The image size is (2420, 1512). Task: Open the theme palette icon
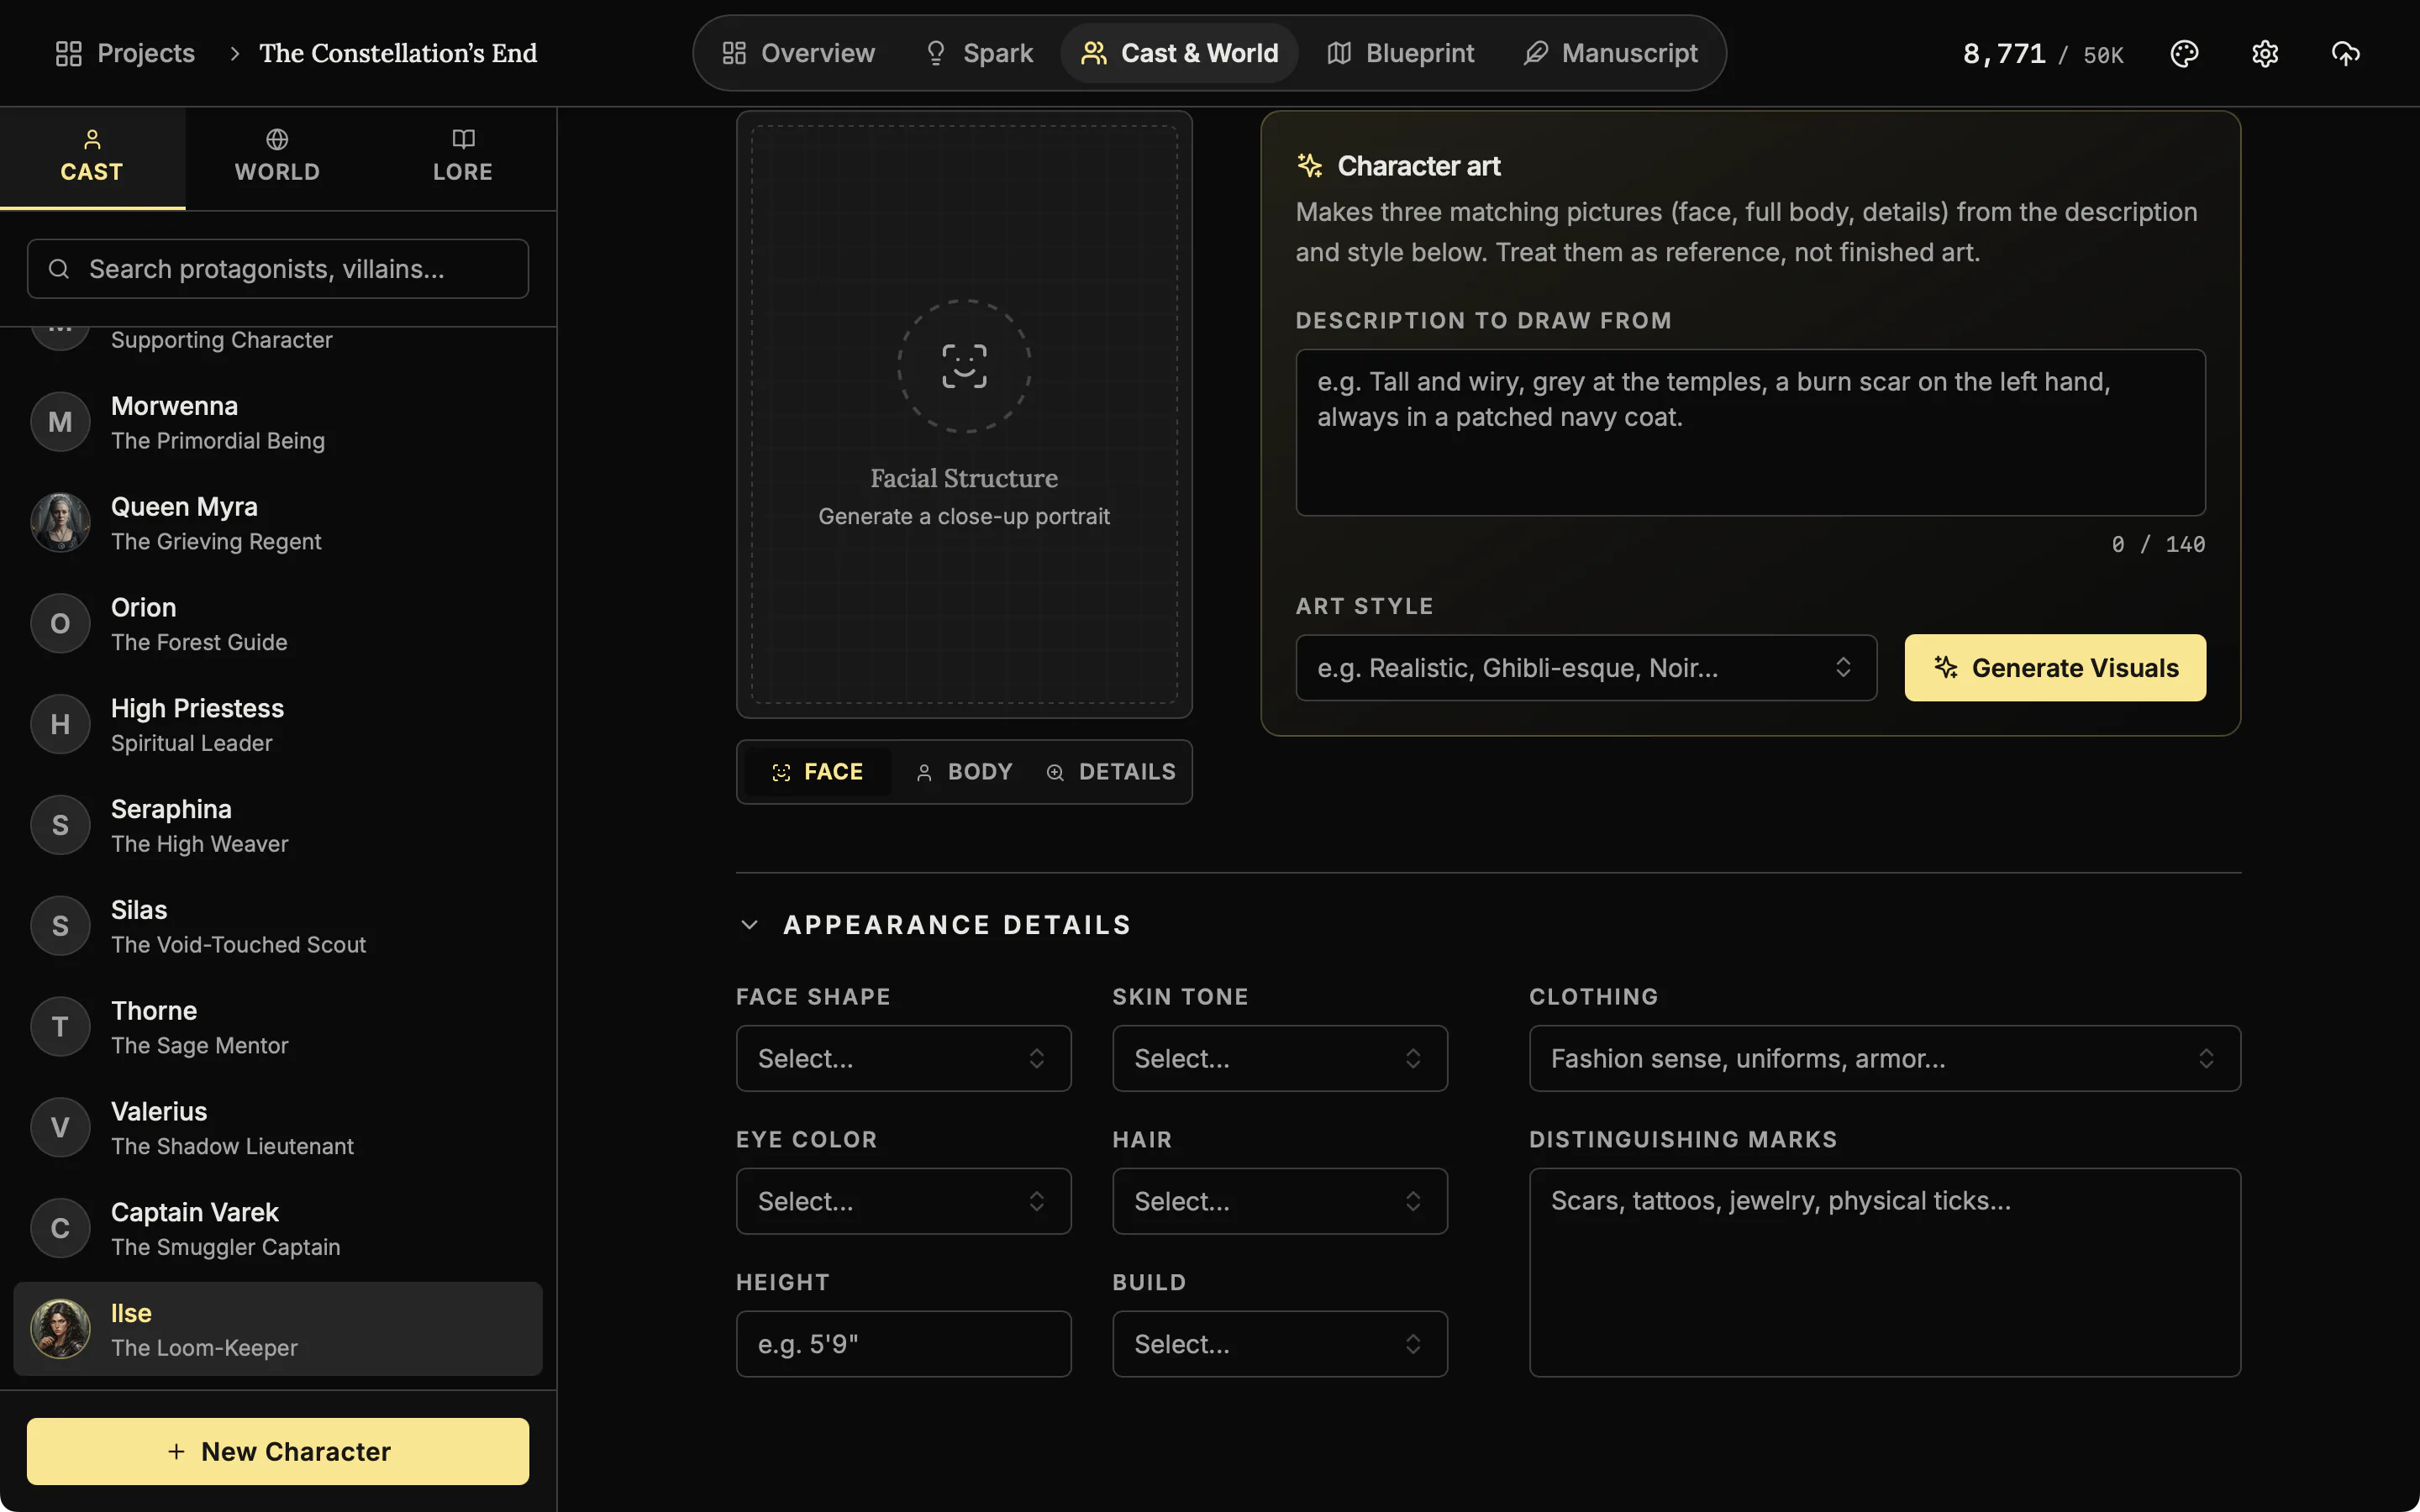2184,53
